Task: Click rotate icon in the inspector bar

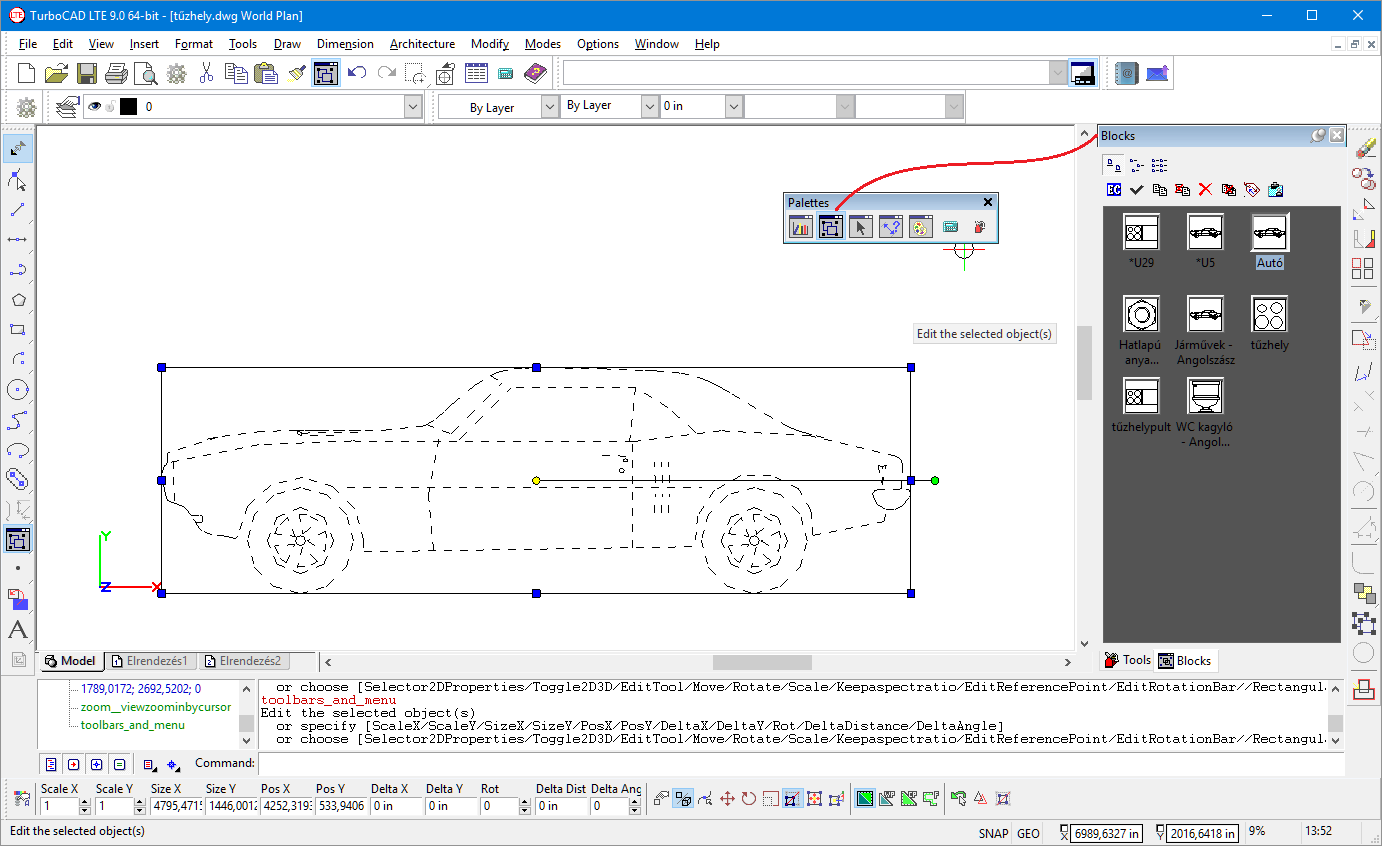Action: click(x=748, y=799)
